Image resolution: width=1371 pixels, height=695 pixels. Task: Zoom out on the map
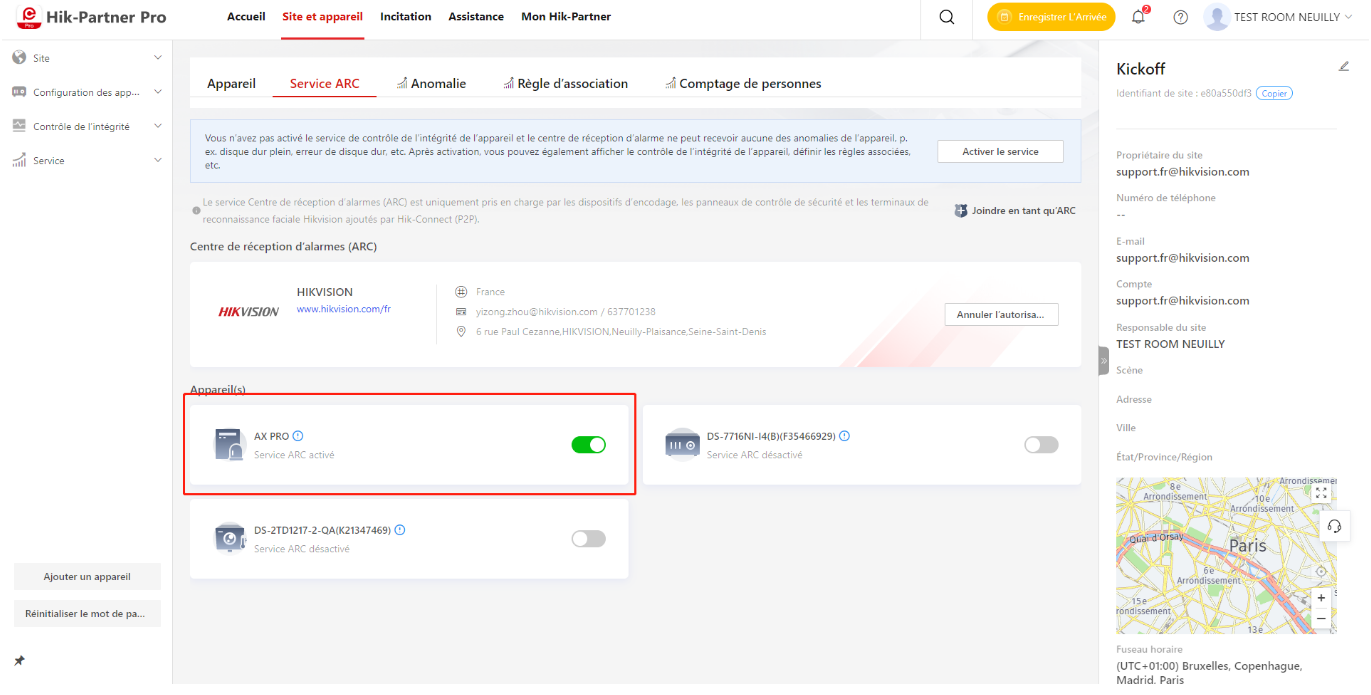[1321, 619]
